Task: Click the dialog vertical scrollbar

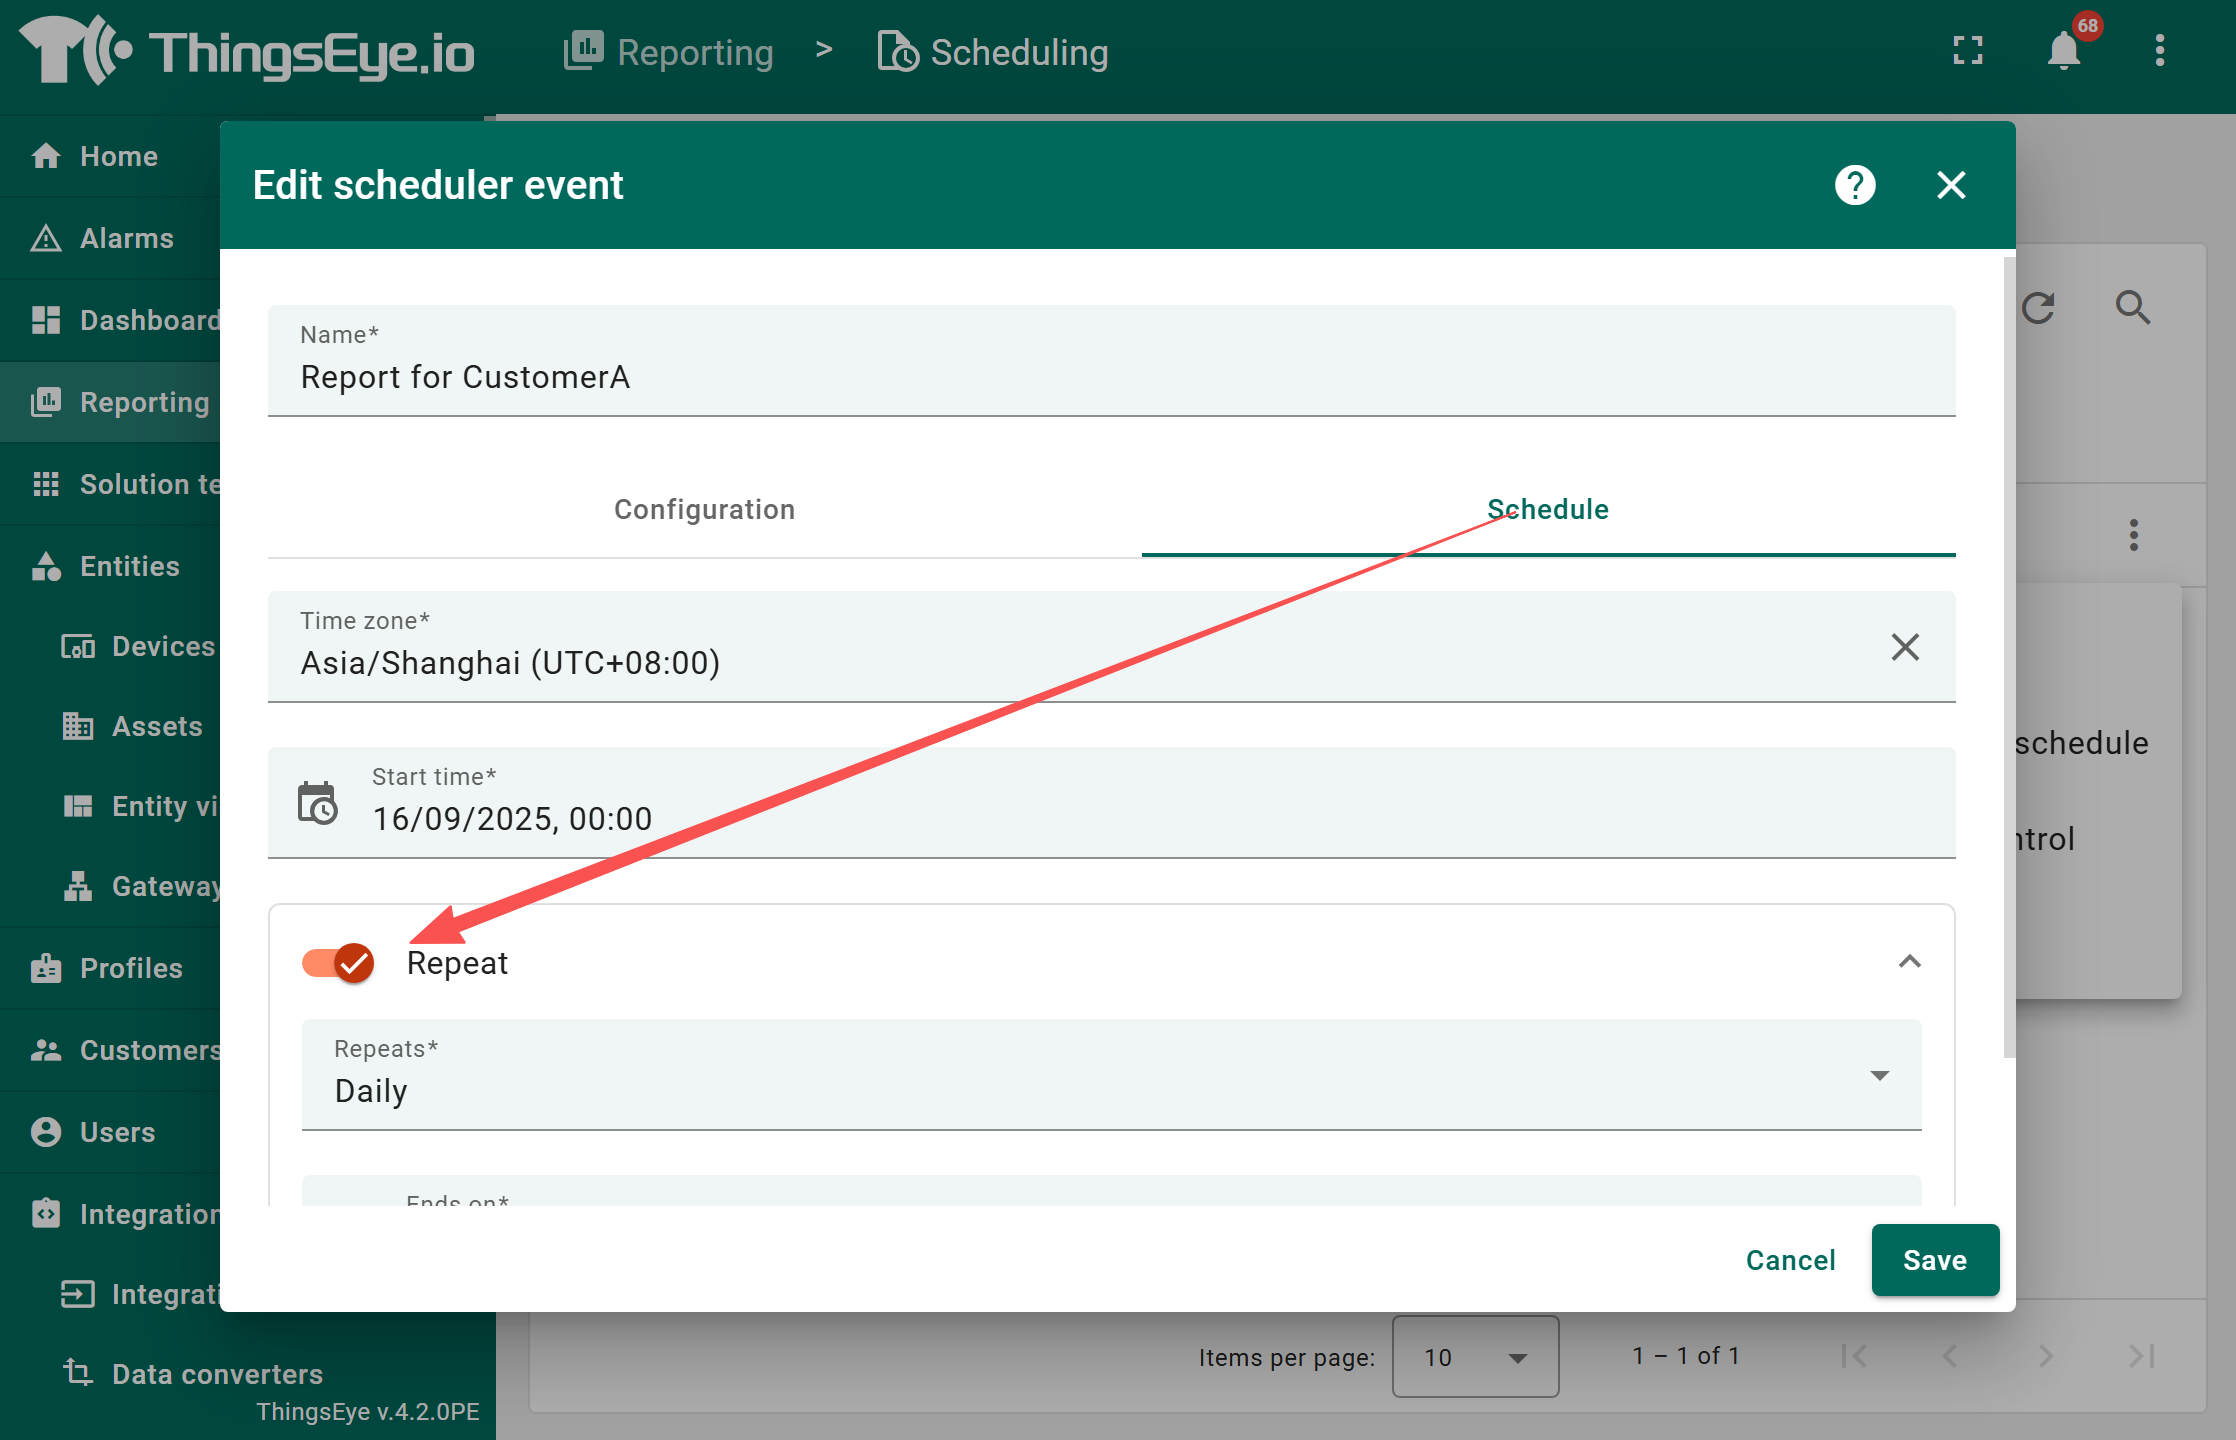Action: 2009,656
